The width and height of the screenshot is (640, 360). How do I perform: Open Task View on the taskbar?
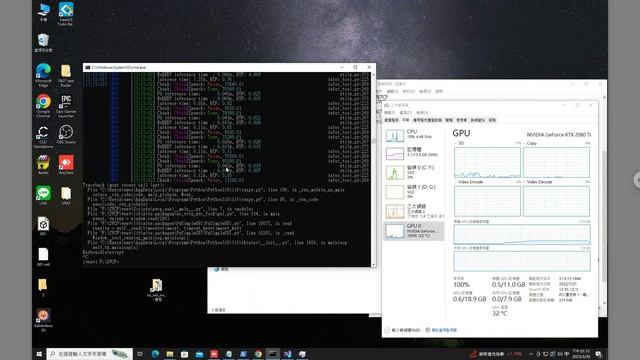point(140,354)
